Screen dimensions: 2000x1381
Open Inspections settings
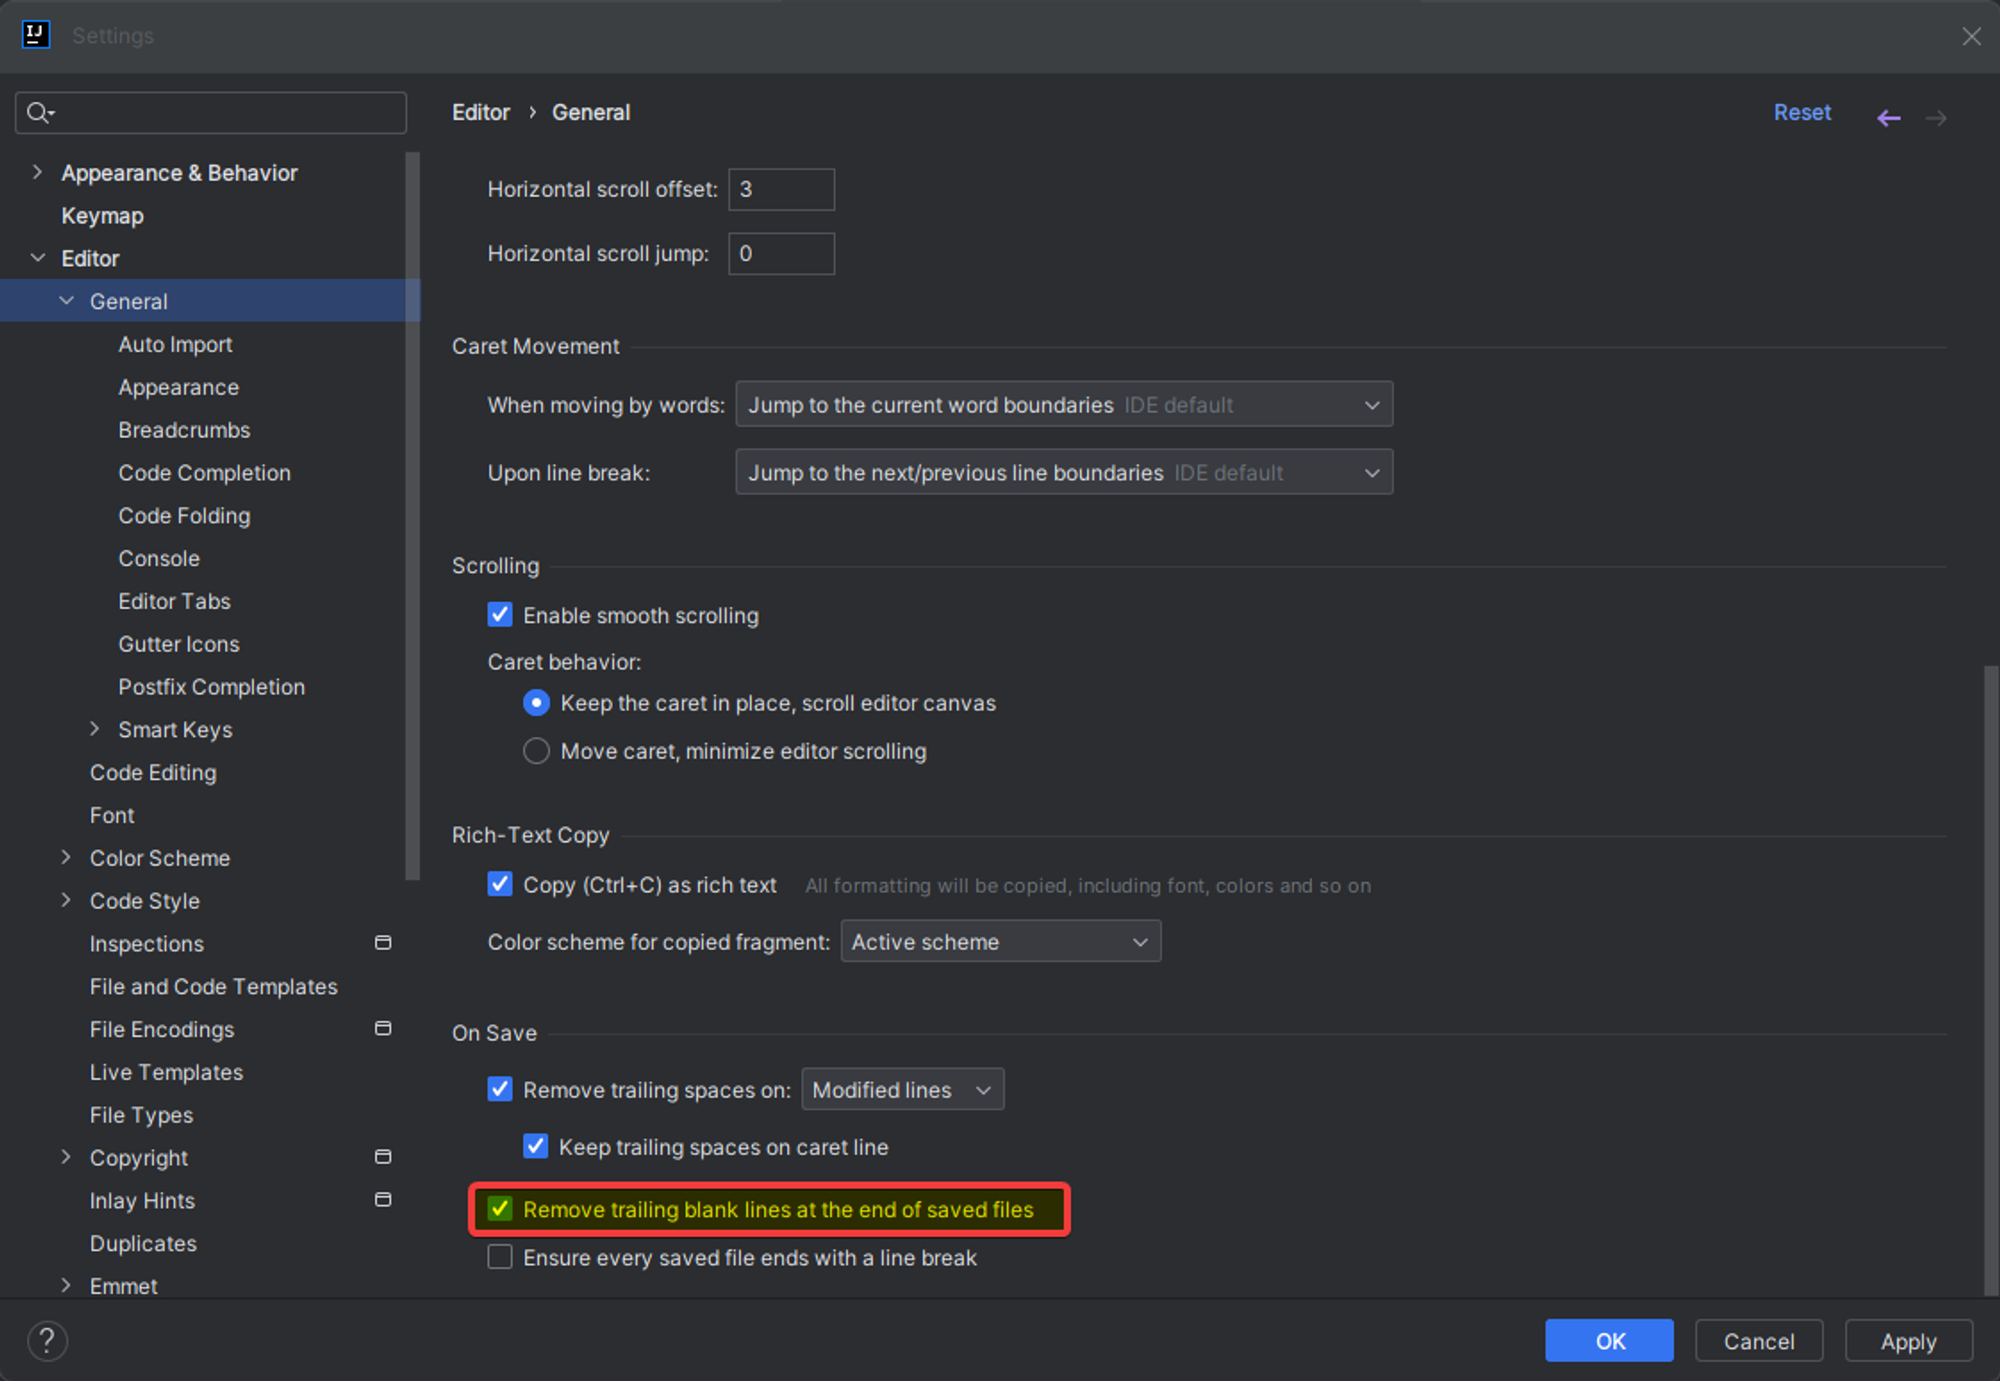click(x=146, y=943)
